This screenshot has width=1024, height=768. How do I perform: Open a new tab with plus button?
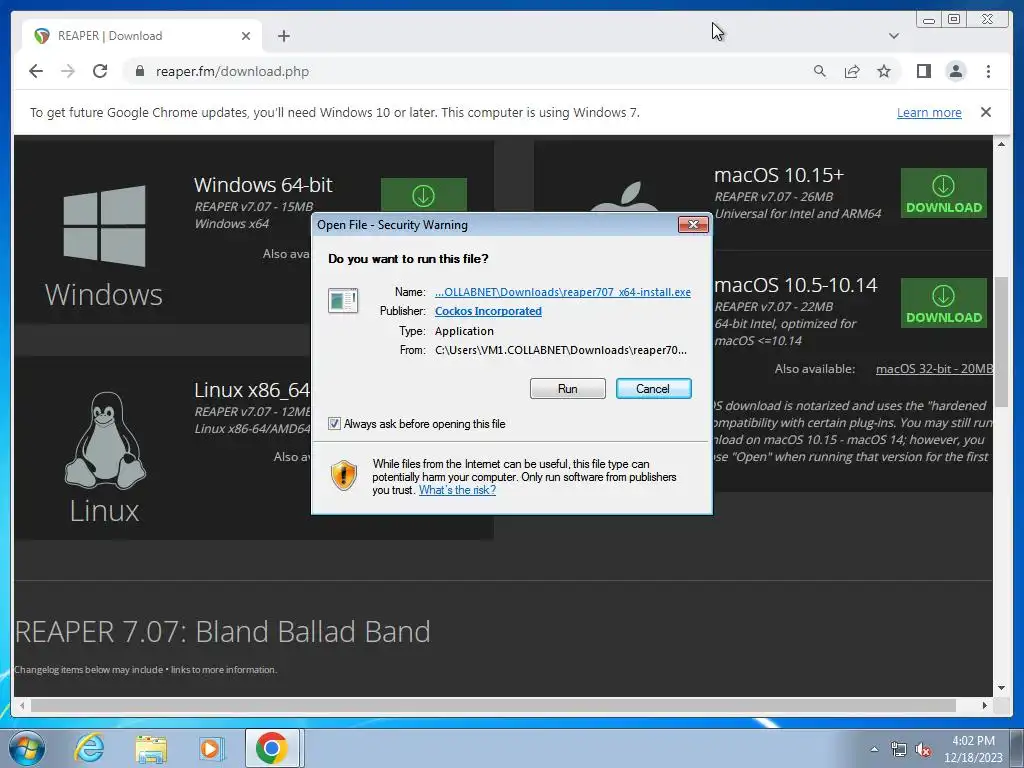(283, 36)
